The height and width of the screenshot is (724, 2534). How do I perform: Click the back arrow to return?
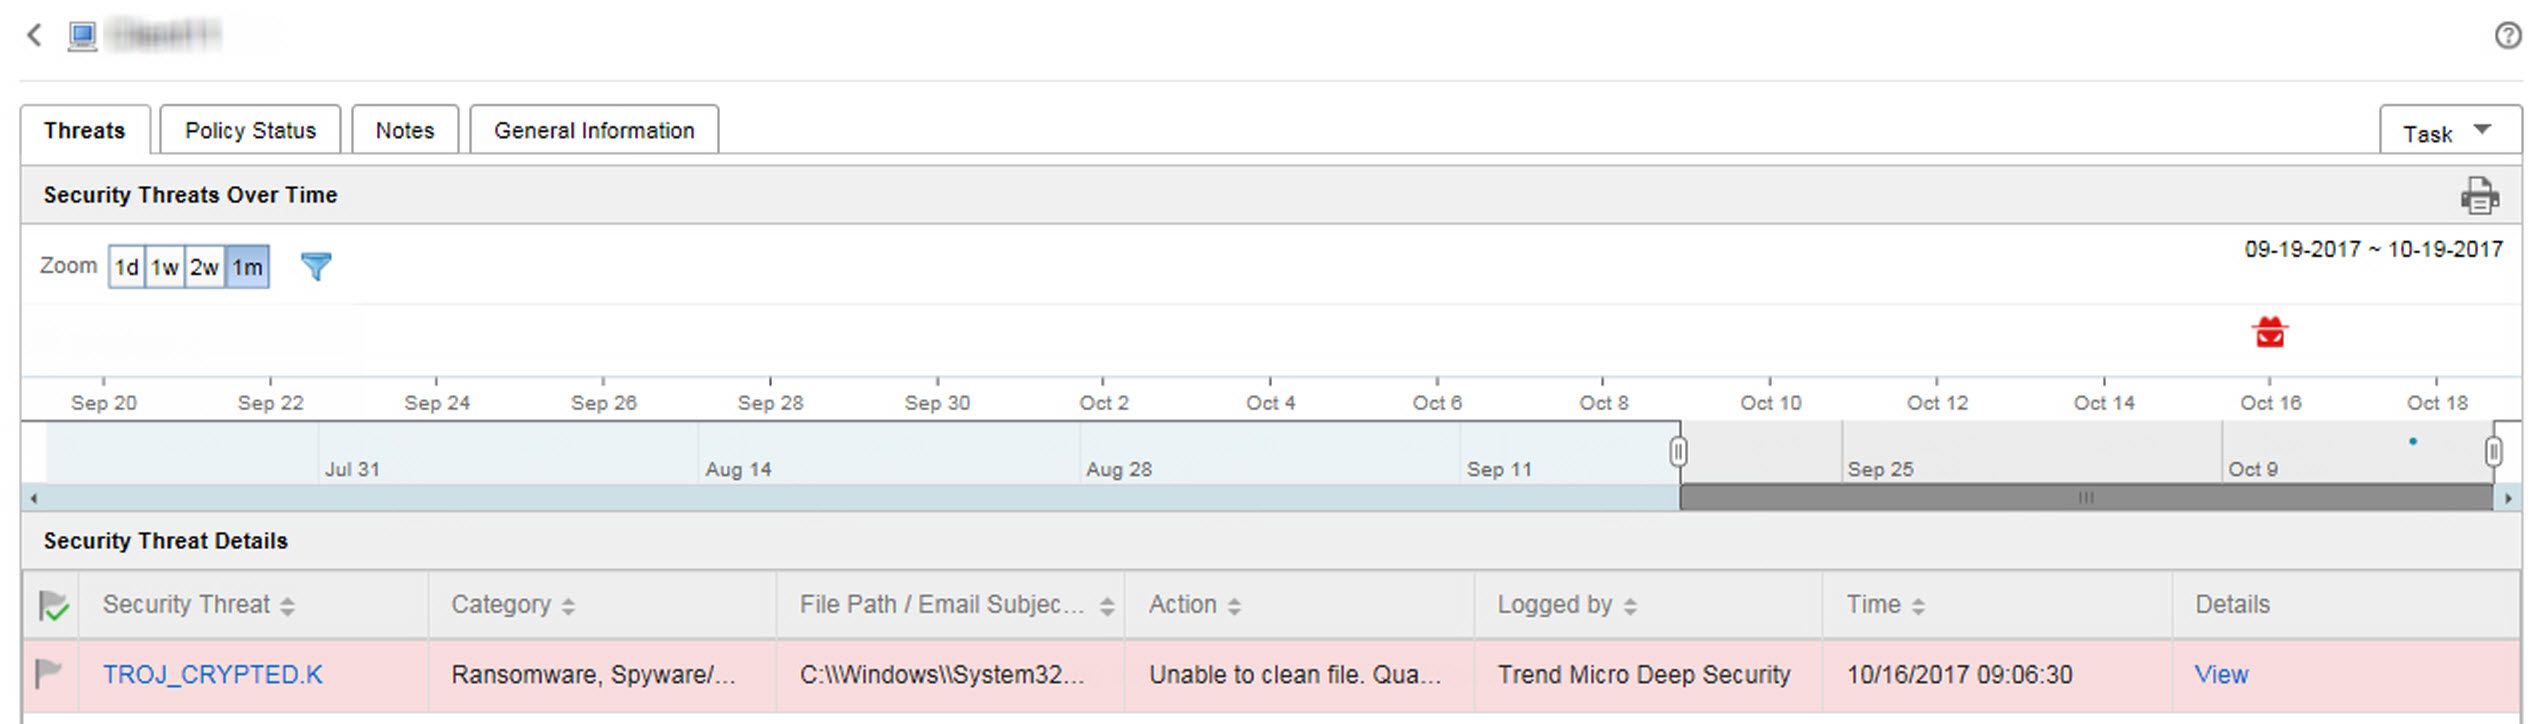tap(34, 35)
